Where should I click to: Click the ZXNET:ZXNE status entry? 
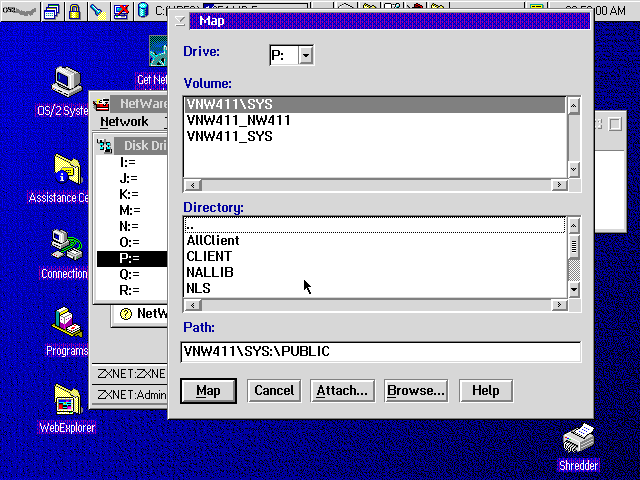click(130, 374)
